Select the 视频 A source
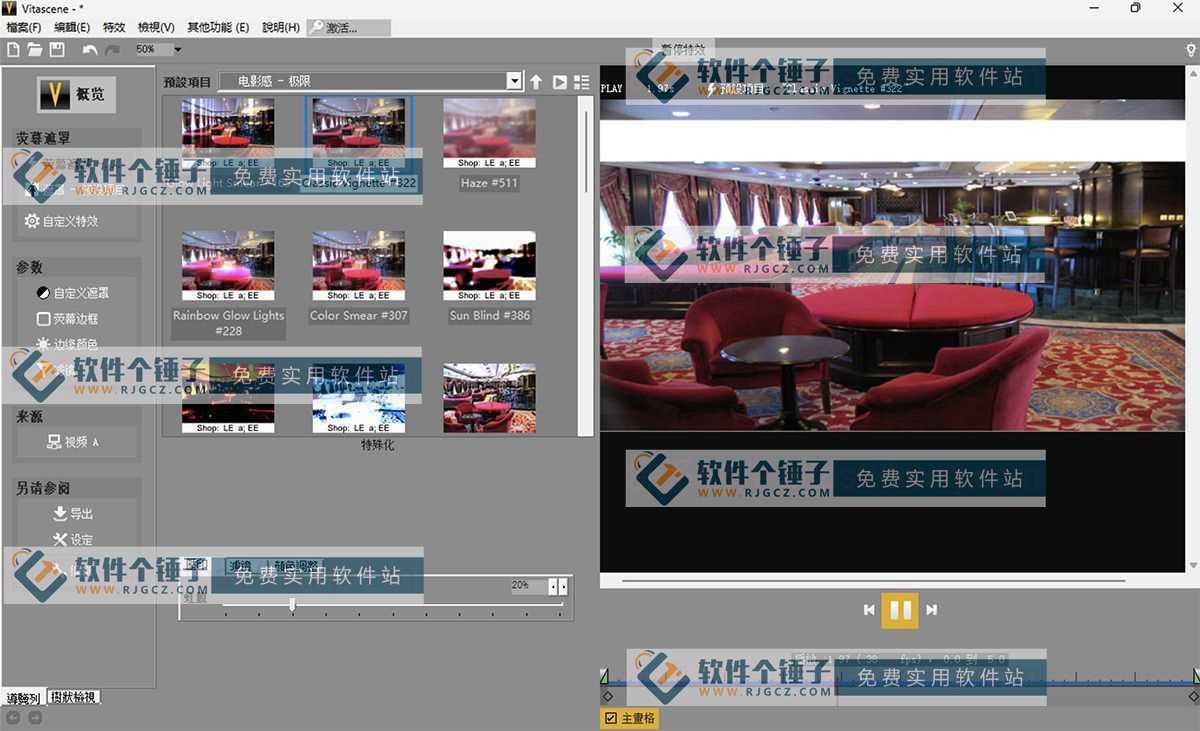This screenshot has height=731, width=1200. tap(74, 442)
